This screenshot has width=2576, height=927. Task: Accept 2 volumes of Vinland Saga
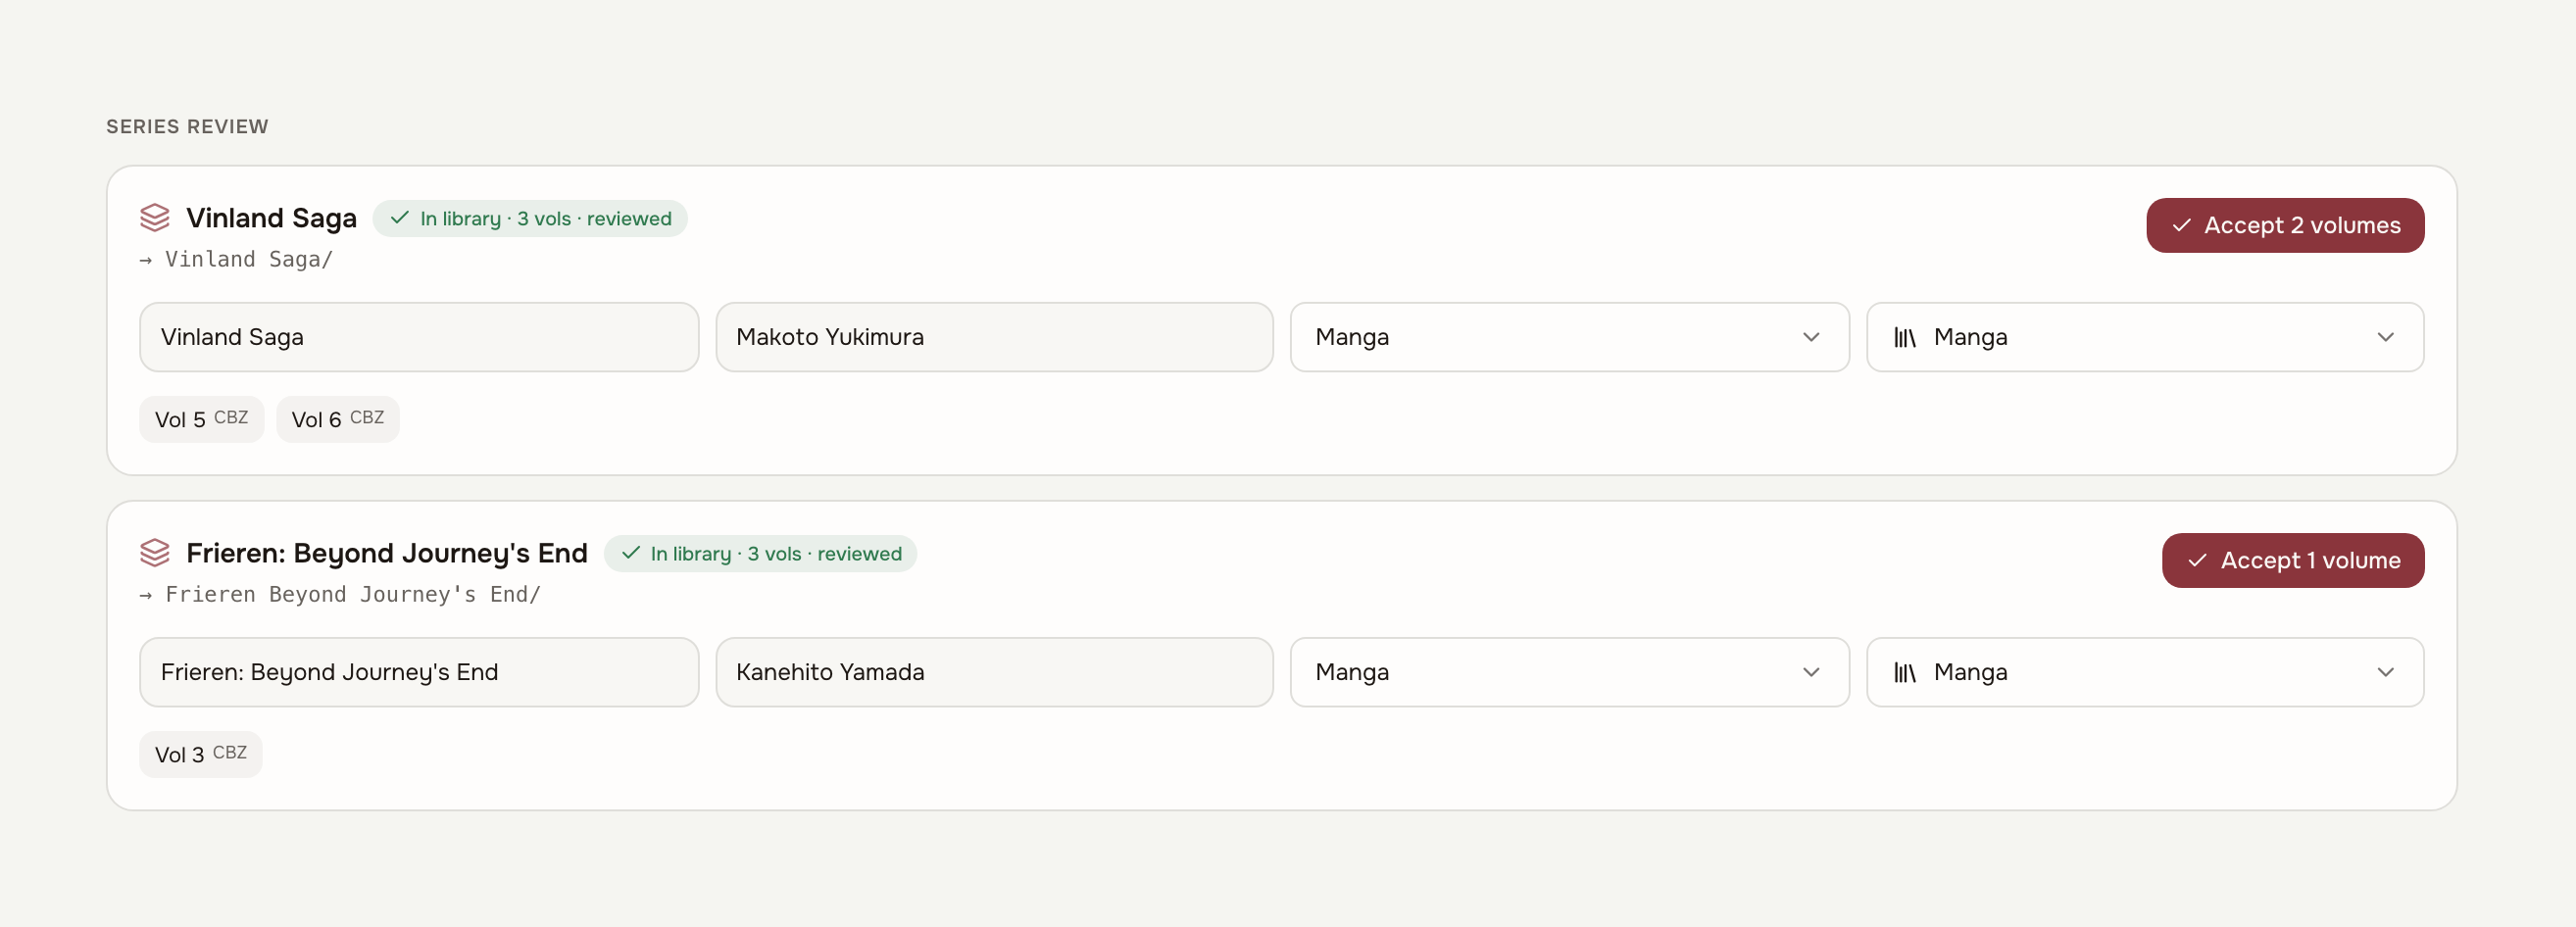pyautogui.click(x=2285, y=225)
